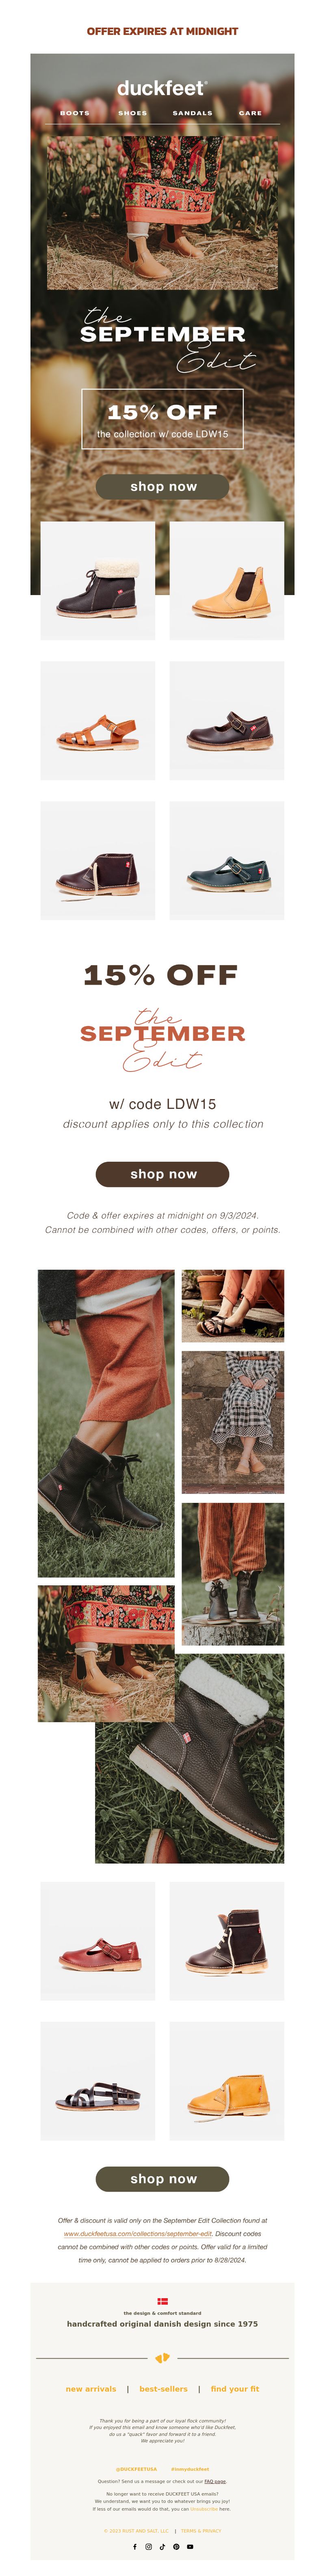325x2576 pixels.
Task: Click the 15% OFF code LDW15 box
Action: pos(162,419)
